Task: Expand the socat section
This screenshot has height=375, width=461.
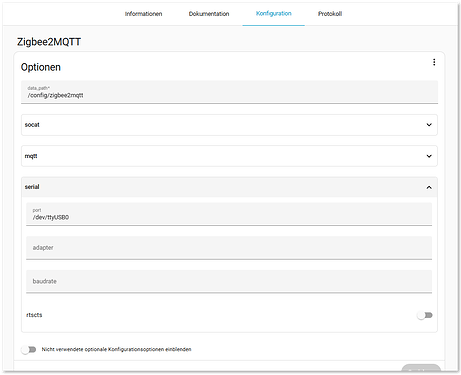Action: (229, 125)
